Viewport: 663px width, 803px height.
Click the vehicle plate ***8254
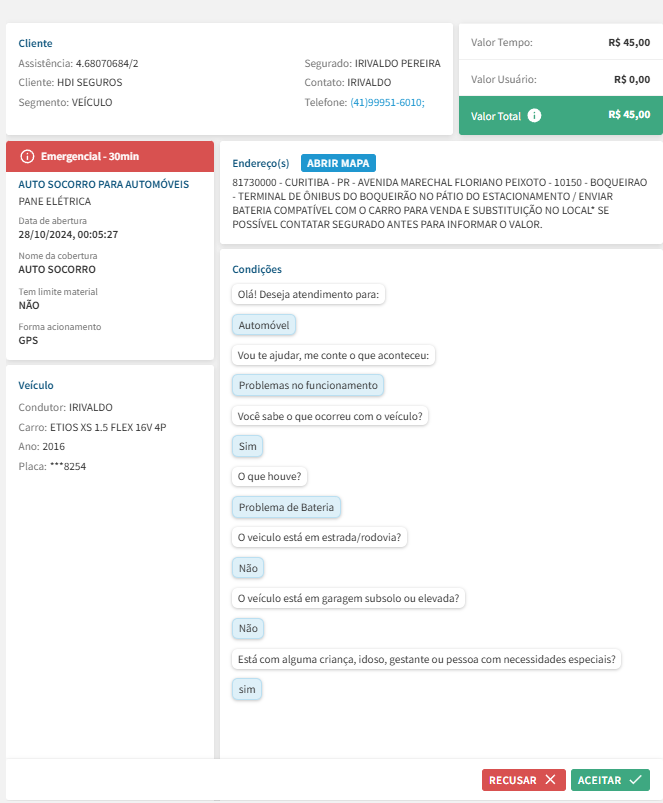point(68,466)
